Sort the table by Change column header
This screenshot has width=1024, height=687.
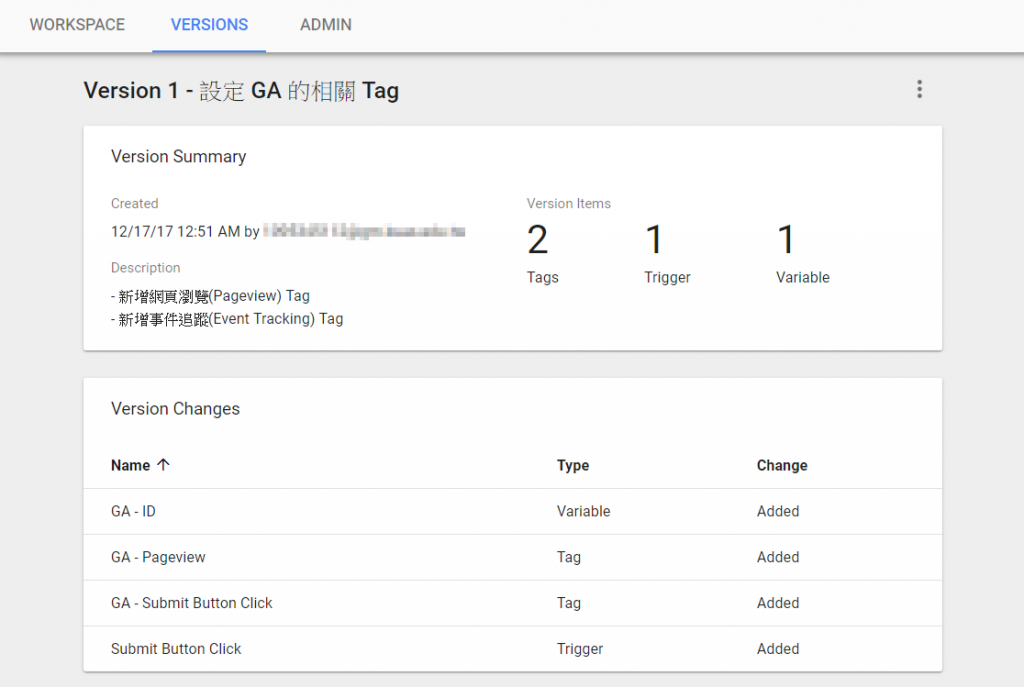point(782,465)
